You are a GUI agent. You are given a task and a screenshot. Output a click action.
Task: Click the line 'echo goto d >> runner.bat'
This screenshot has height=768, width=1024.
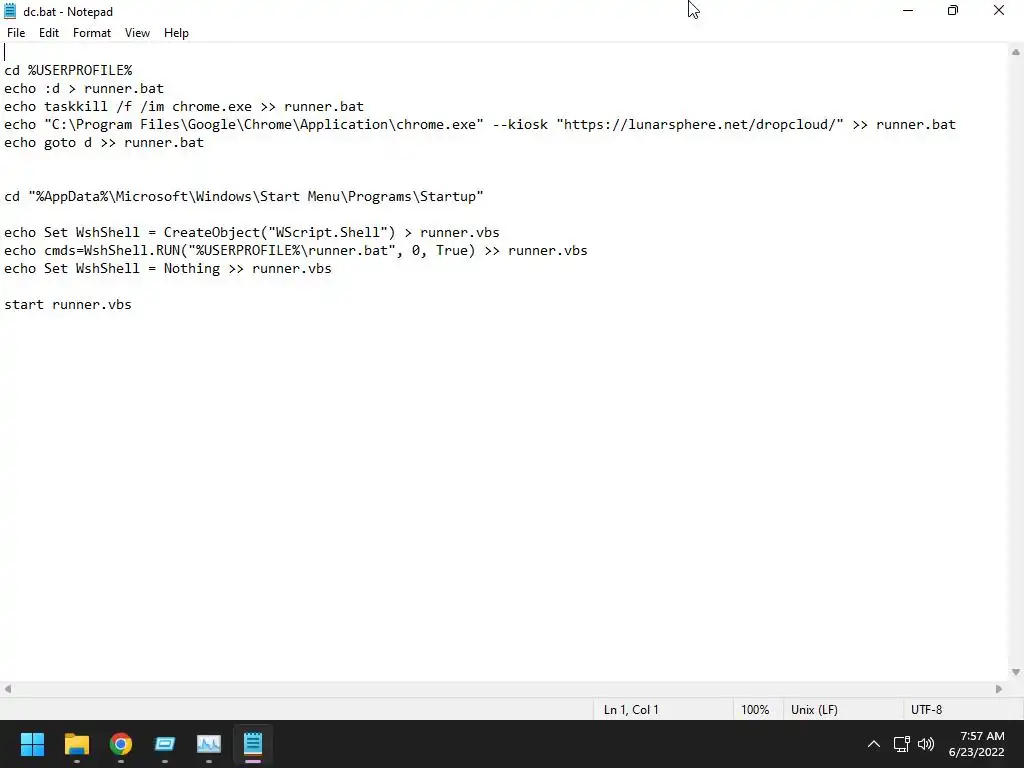pos(104,142)
